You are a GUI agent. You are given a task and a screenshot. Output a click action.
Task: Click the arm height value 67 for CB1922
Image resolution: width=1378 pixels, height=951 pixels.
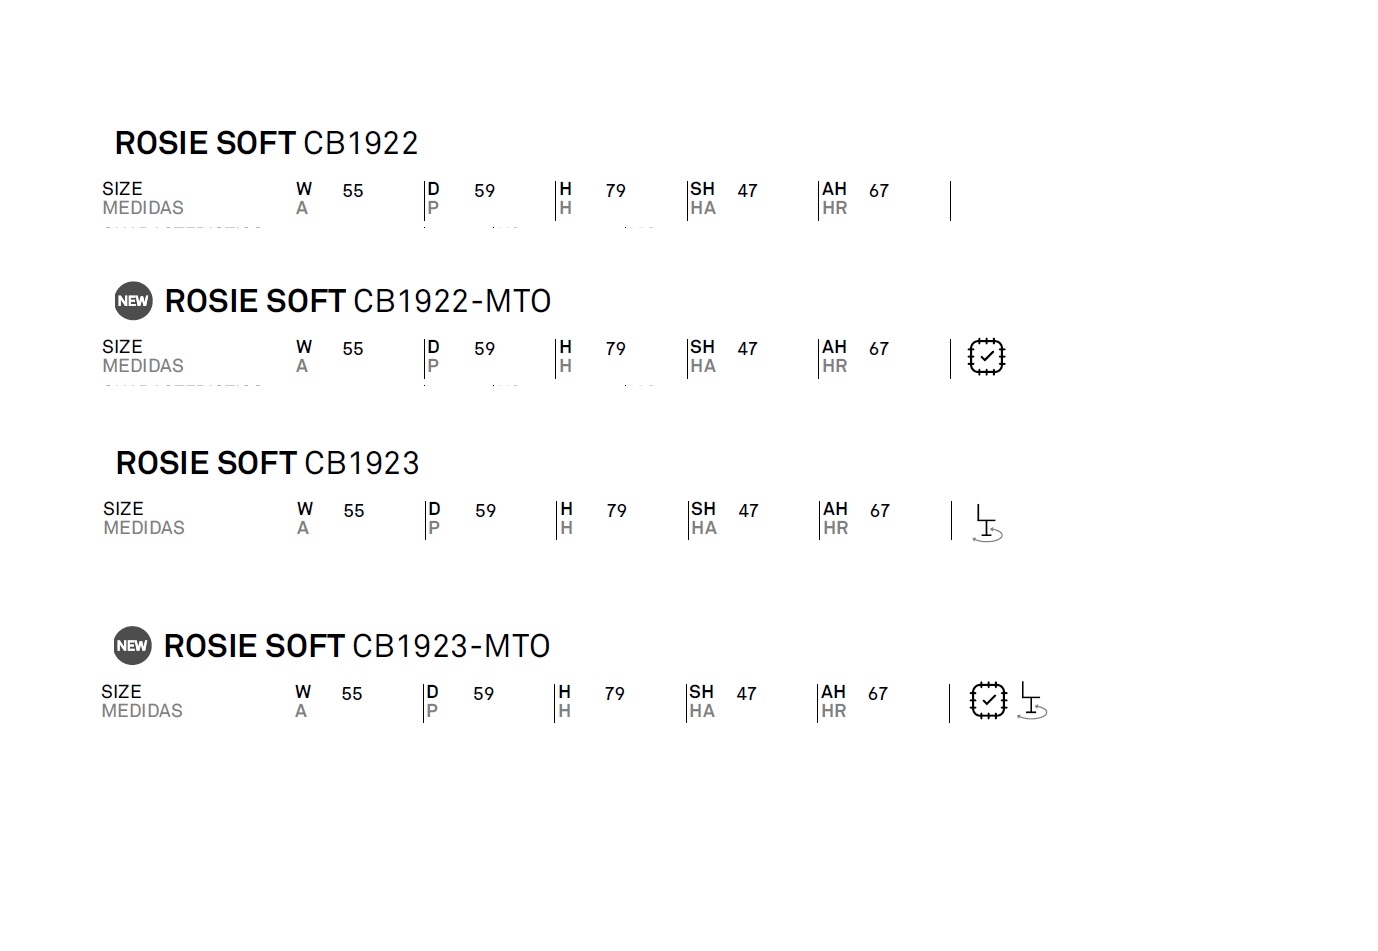(879, 190)
